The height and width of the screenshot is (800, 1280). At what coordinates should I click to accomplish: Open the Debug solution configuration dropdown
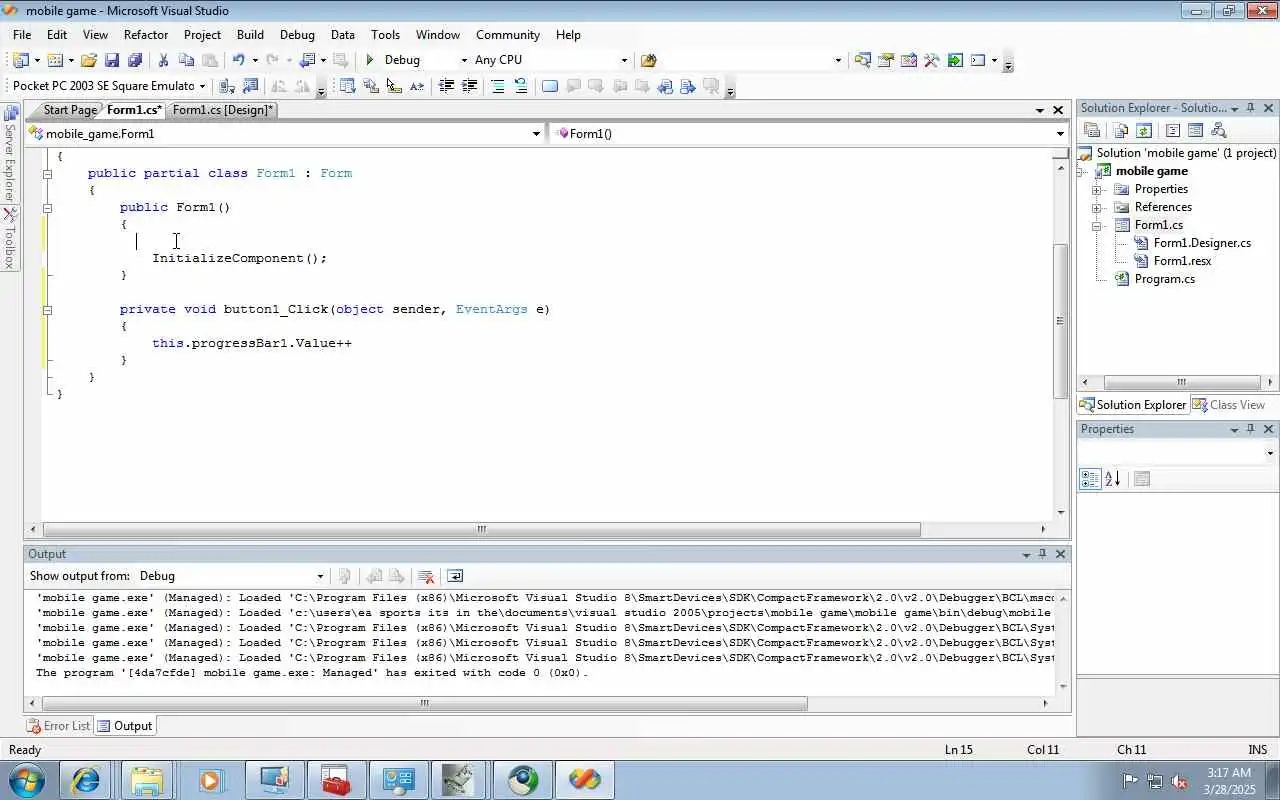(x=464, y=60)
